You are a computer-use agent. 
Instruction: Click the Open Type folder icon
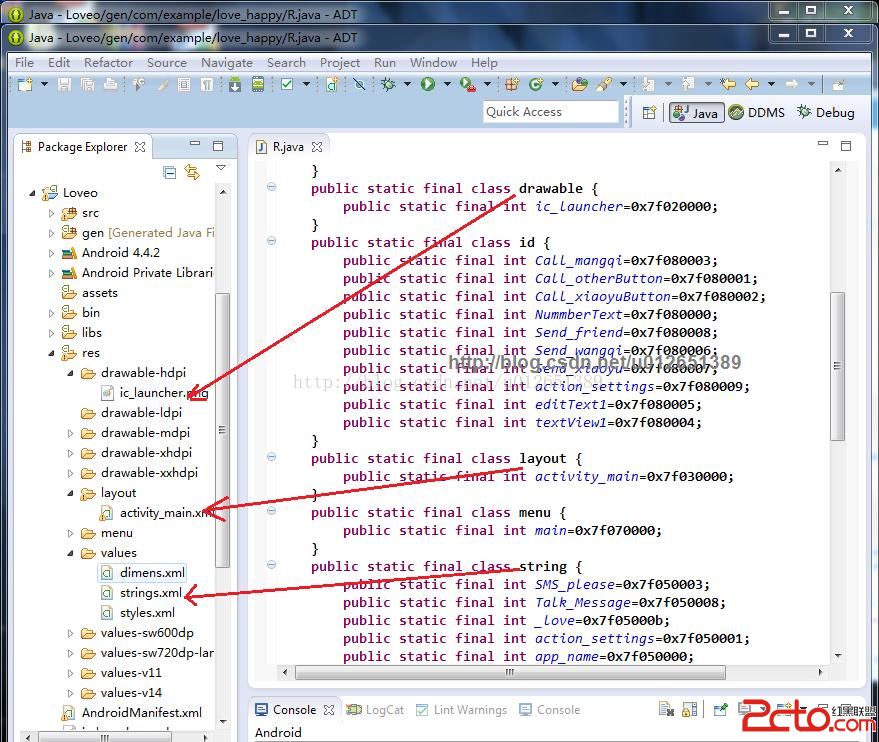click(580, 85)
